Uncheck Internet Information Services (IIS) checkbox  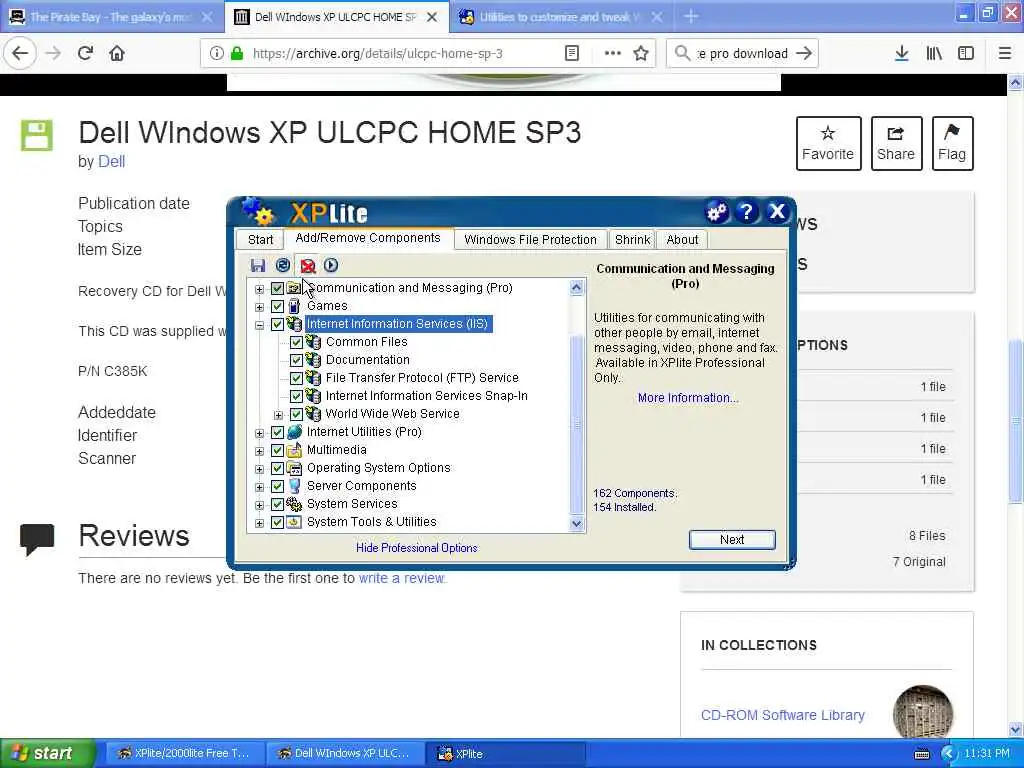tap(278, 324)
